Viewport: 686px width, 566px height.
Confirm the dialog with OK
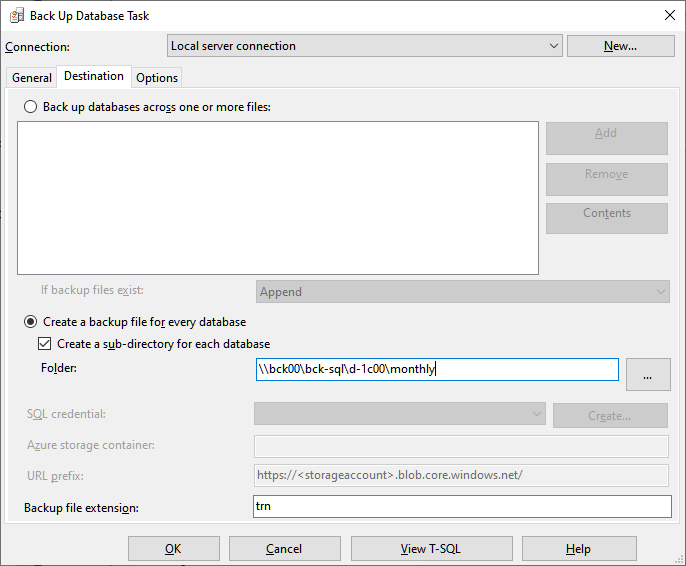click(x=174, y=549)
